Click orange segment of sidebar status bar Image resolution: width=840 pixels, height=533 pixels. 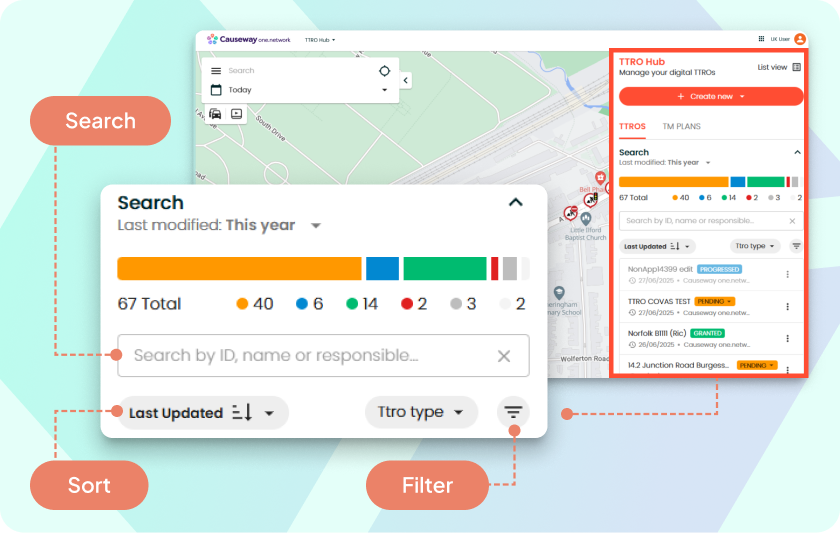coord(673,182)
